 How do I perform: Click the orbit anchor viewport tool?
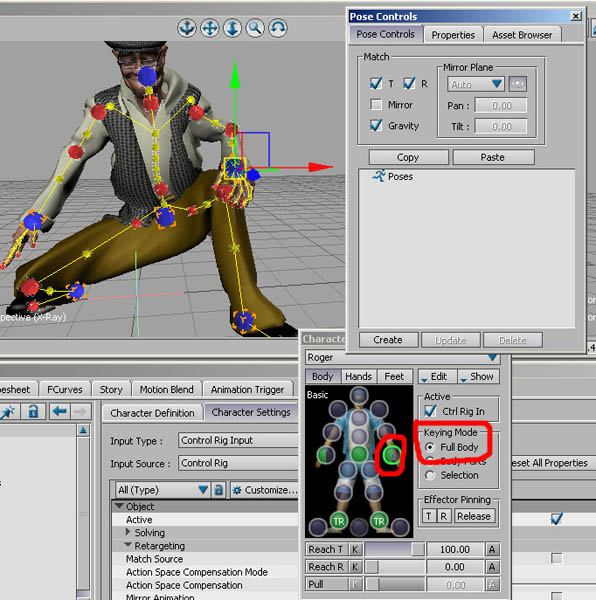(187, 28)
